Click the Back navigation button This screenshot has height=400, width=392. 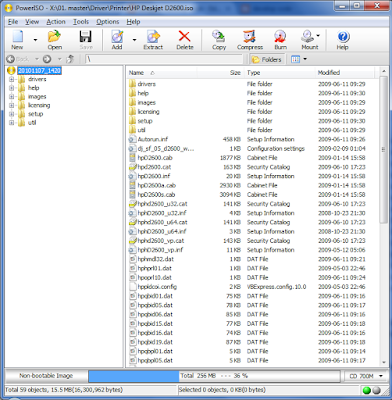pyautogui.click(x=18, y=59)
